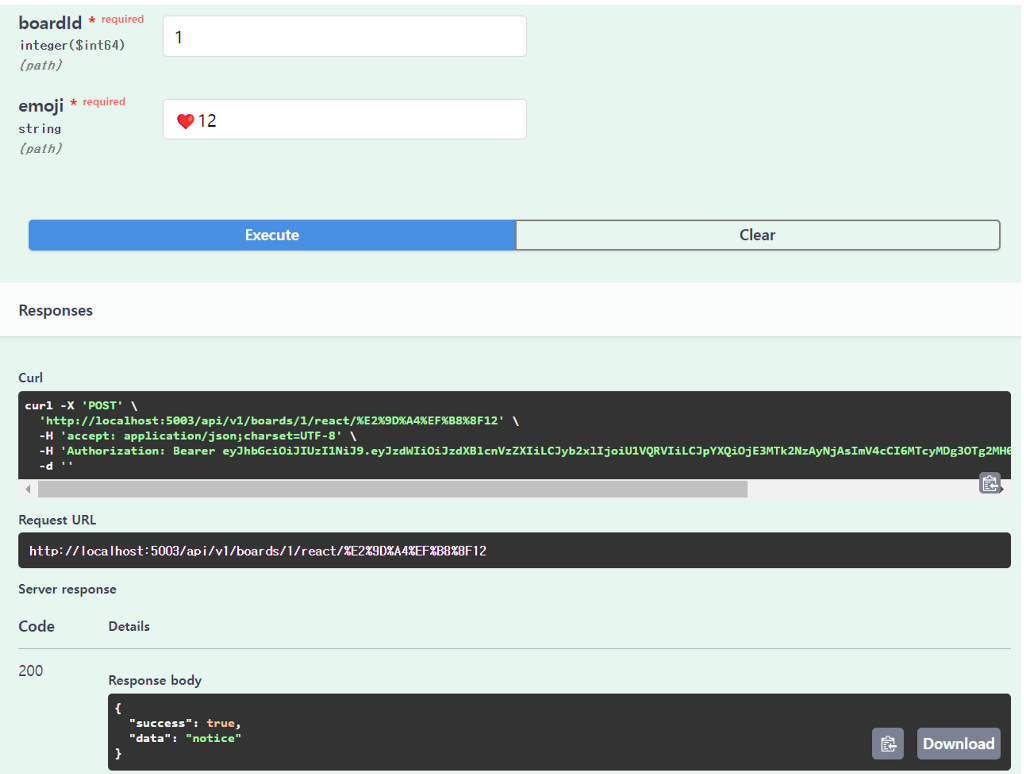This screenshot has height=774, width=1024.
Task: Click the "success": true line
Action: click(185, 723)
